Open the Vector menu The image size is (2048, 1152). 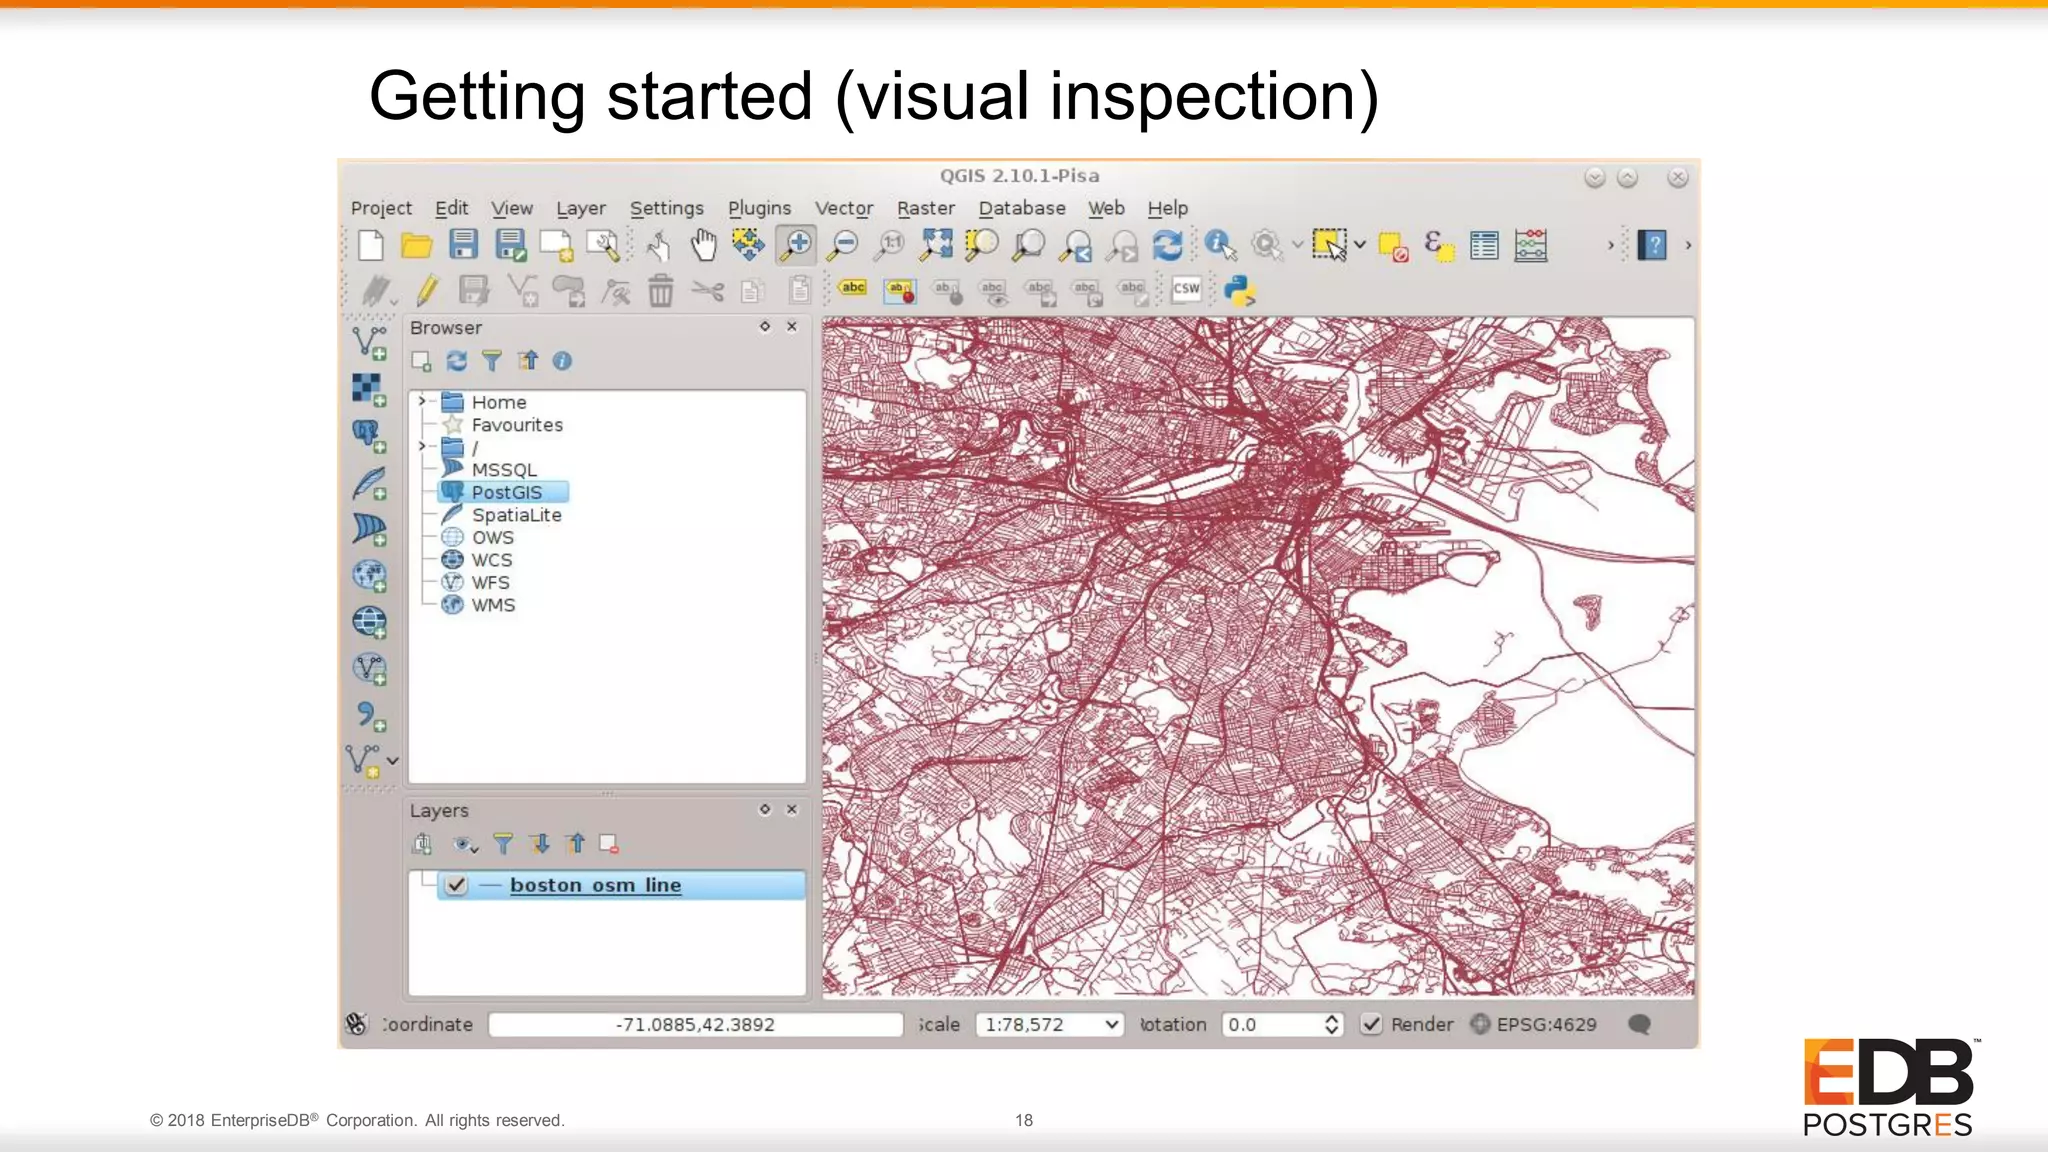tap(844, 208)
